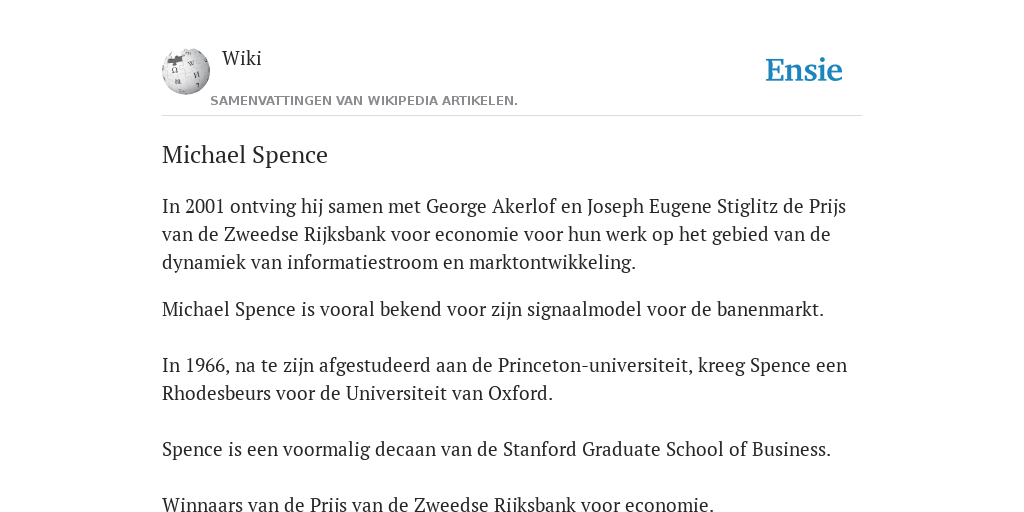The height and width of the screenshot is (512, 1024).
Task: Select the Michael Spence heading
Action: [x=245, y=155]
